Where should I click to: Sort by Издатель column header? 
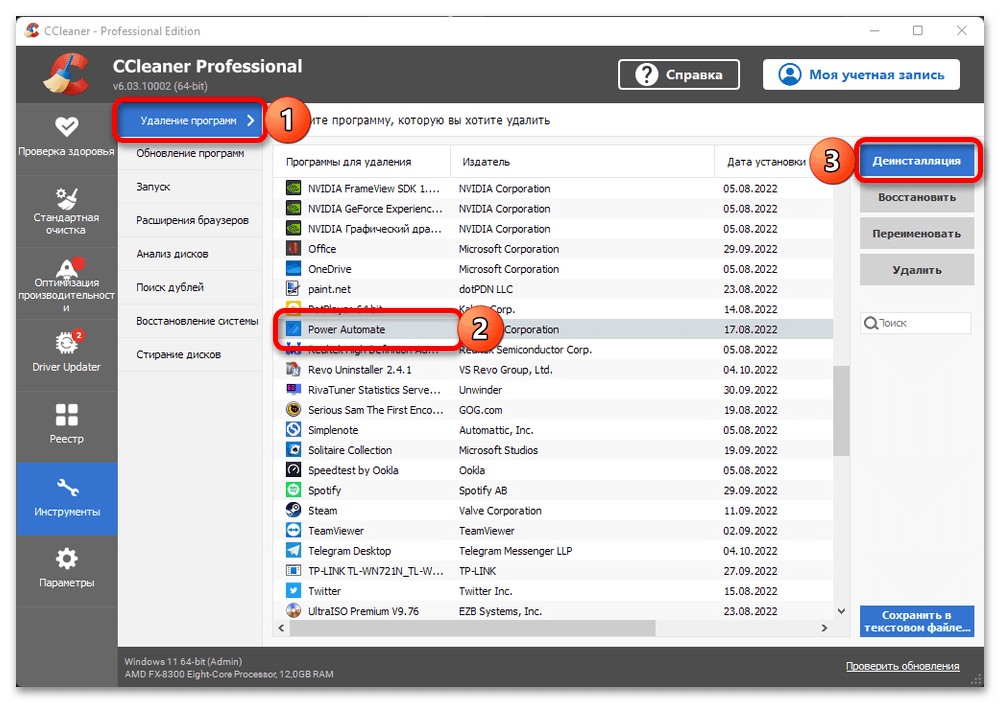(x=582, y=162)
